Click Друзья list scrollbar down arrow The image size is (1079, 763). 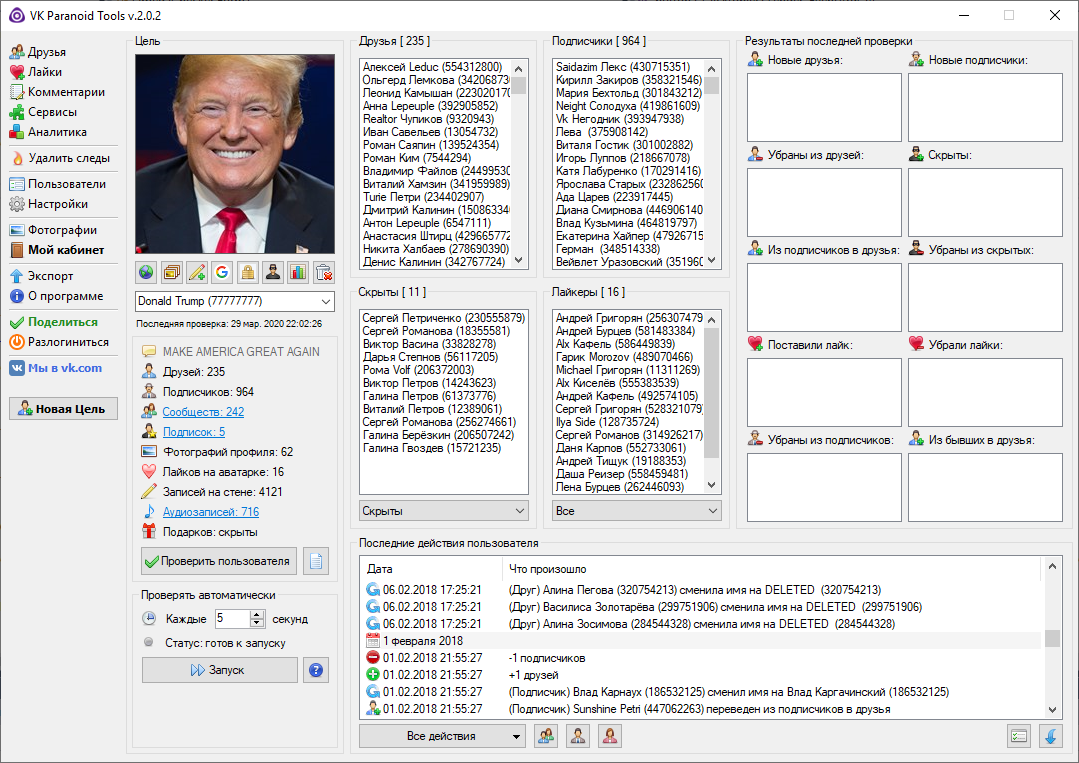pyautogui.click(x=519, y=260)
